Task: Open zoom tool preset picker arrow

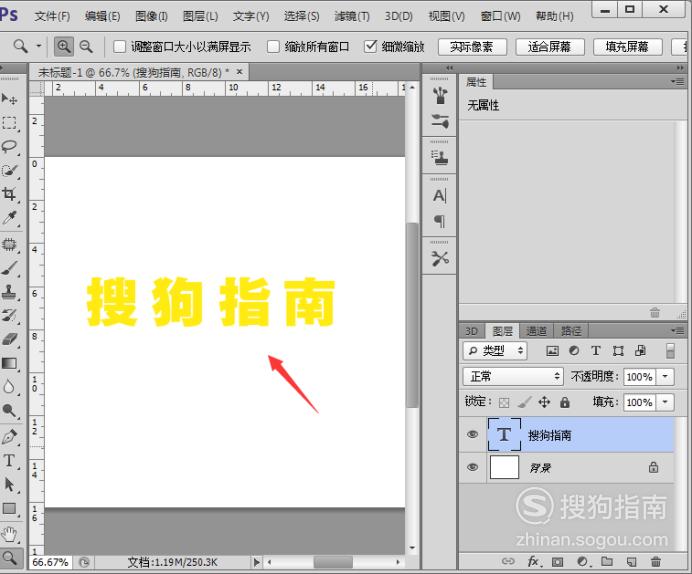Action: 39,46
